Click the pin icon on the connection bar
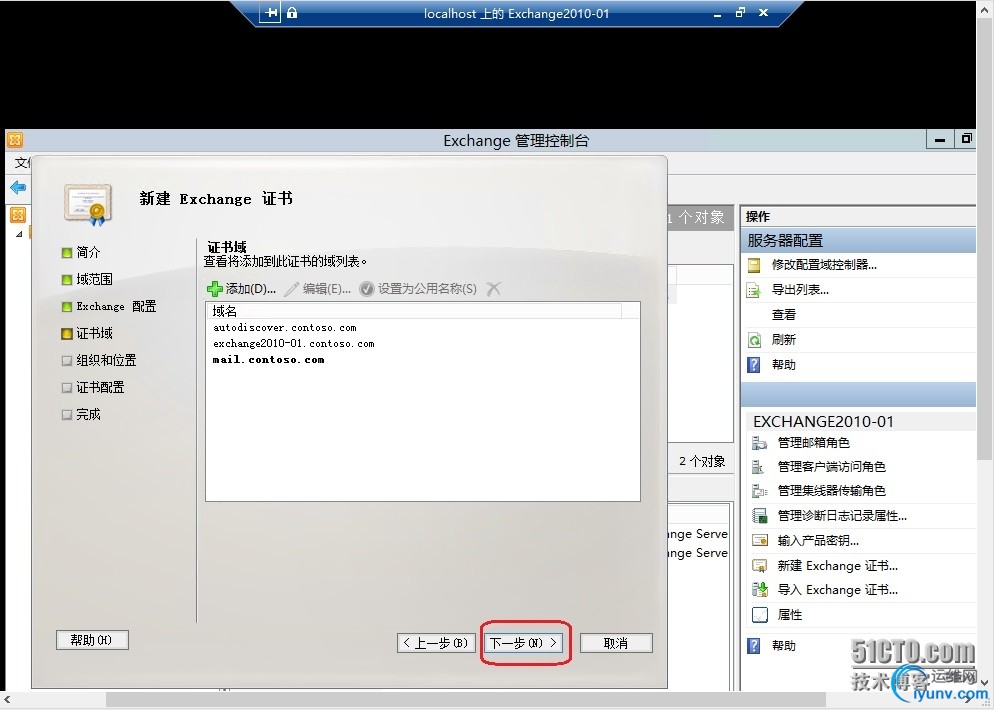Viewport: 994px width, 710px height. click(x=271, y=13)
